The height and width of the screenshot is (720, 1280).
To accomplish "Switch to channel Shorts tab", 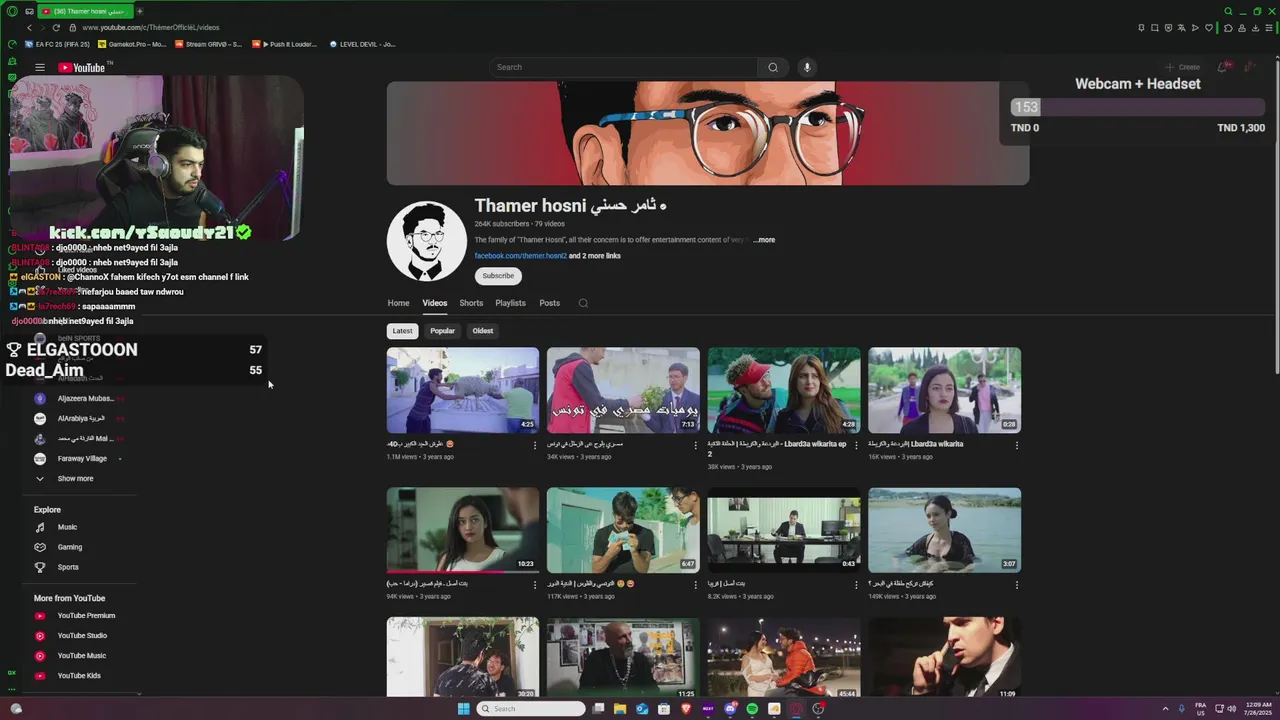I will click(x=471, y=303).
